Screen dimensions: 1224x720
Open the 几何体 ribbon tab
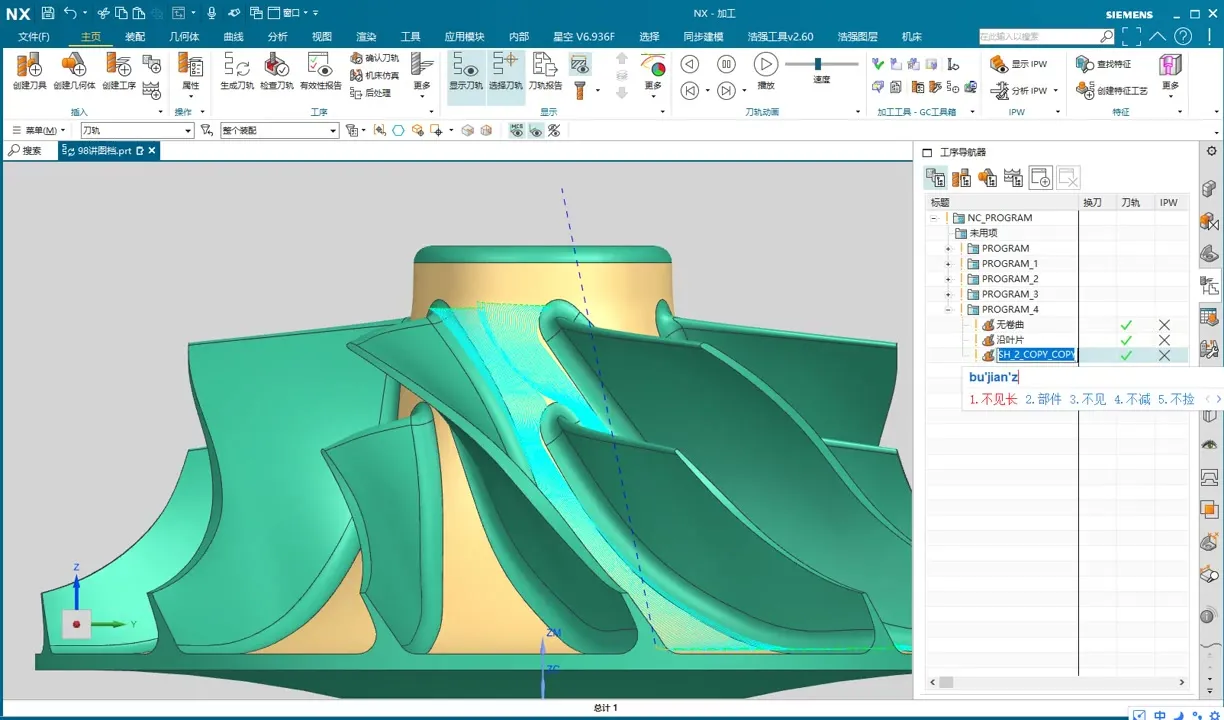184,37
